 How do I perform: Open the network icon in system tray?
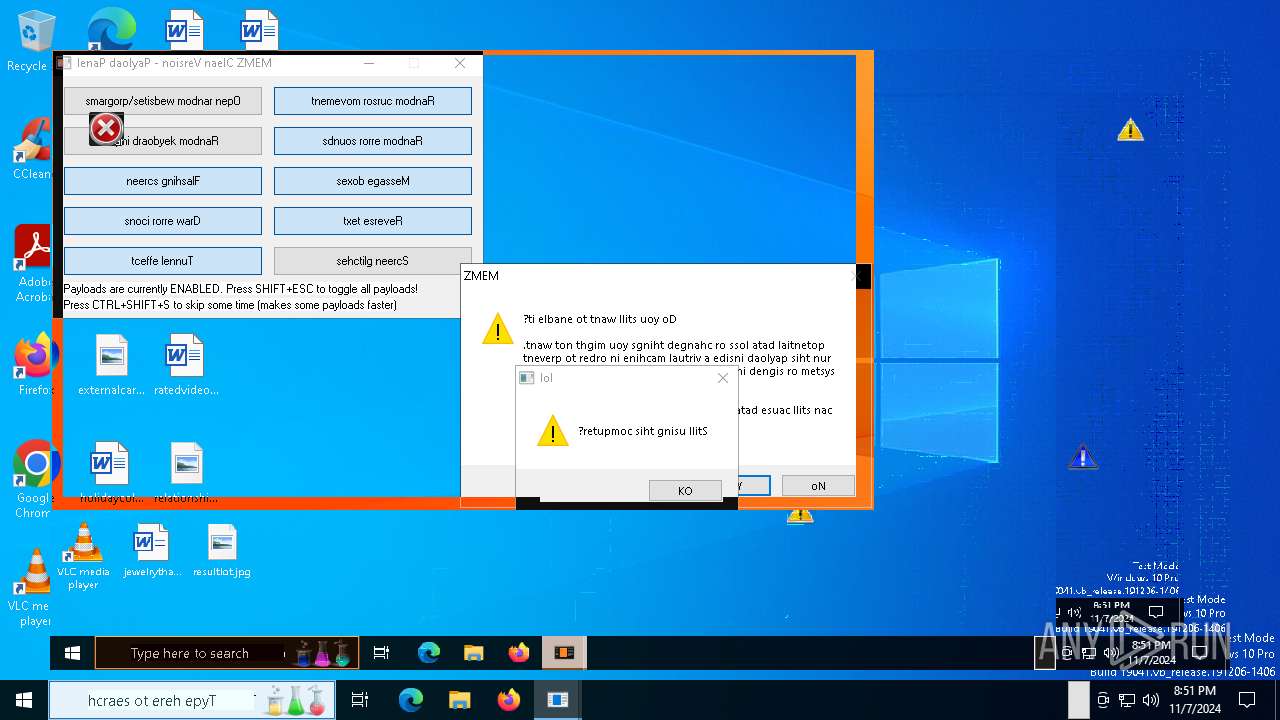click(x=1127, y=700)
